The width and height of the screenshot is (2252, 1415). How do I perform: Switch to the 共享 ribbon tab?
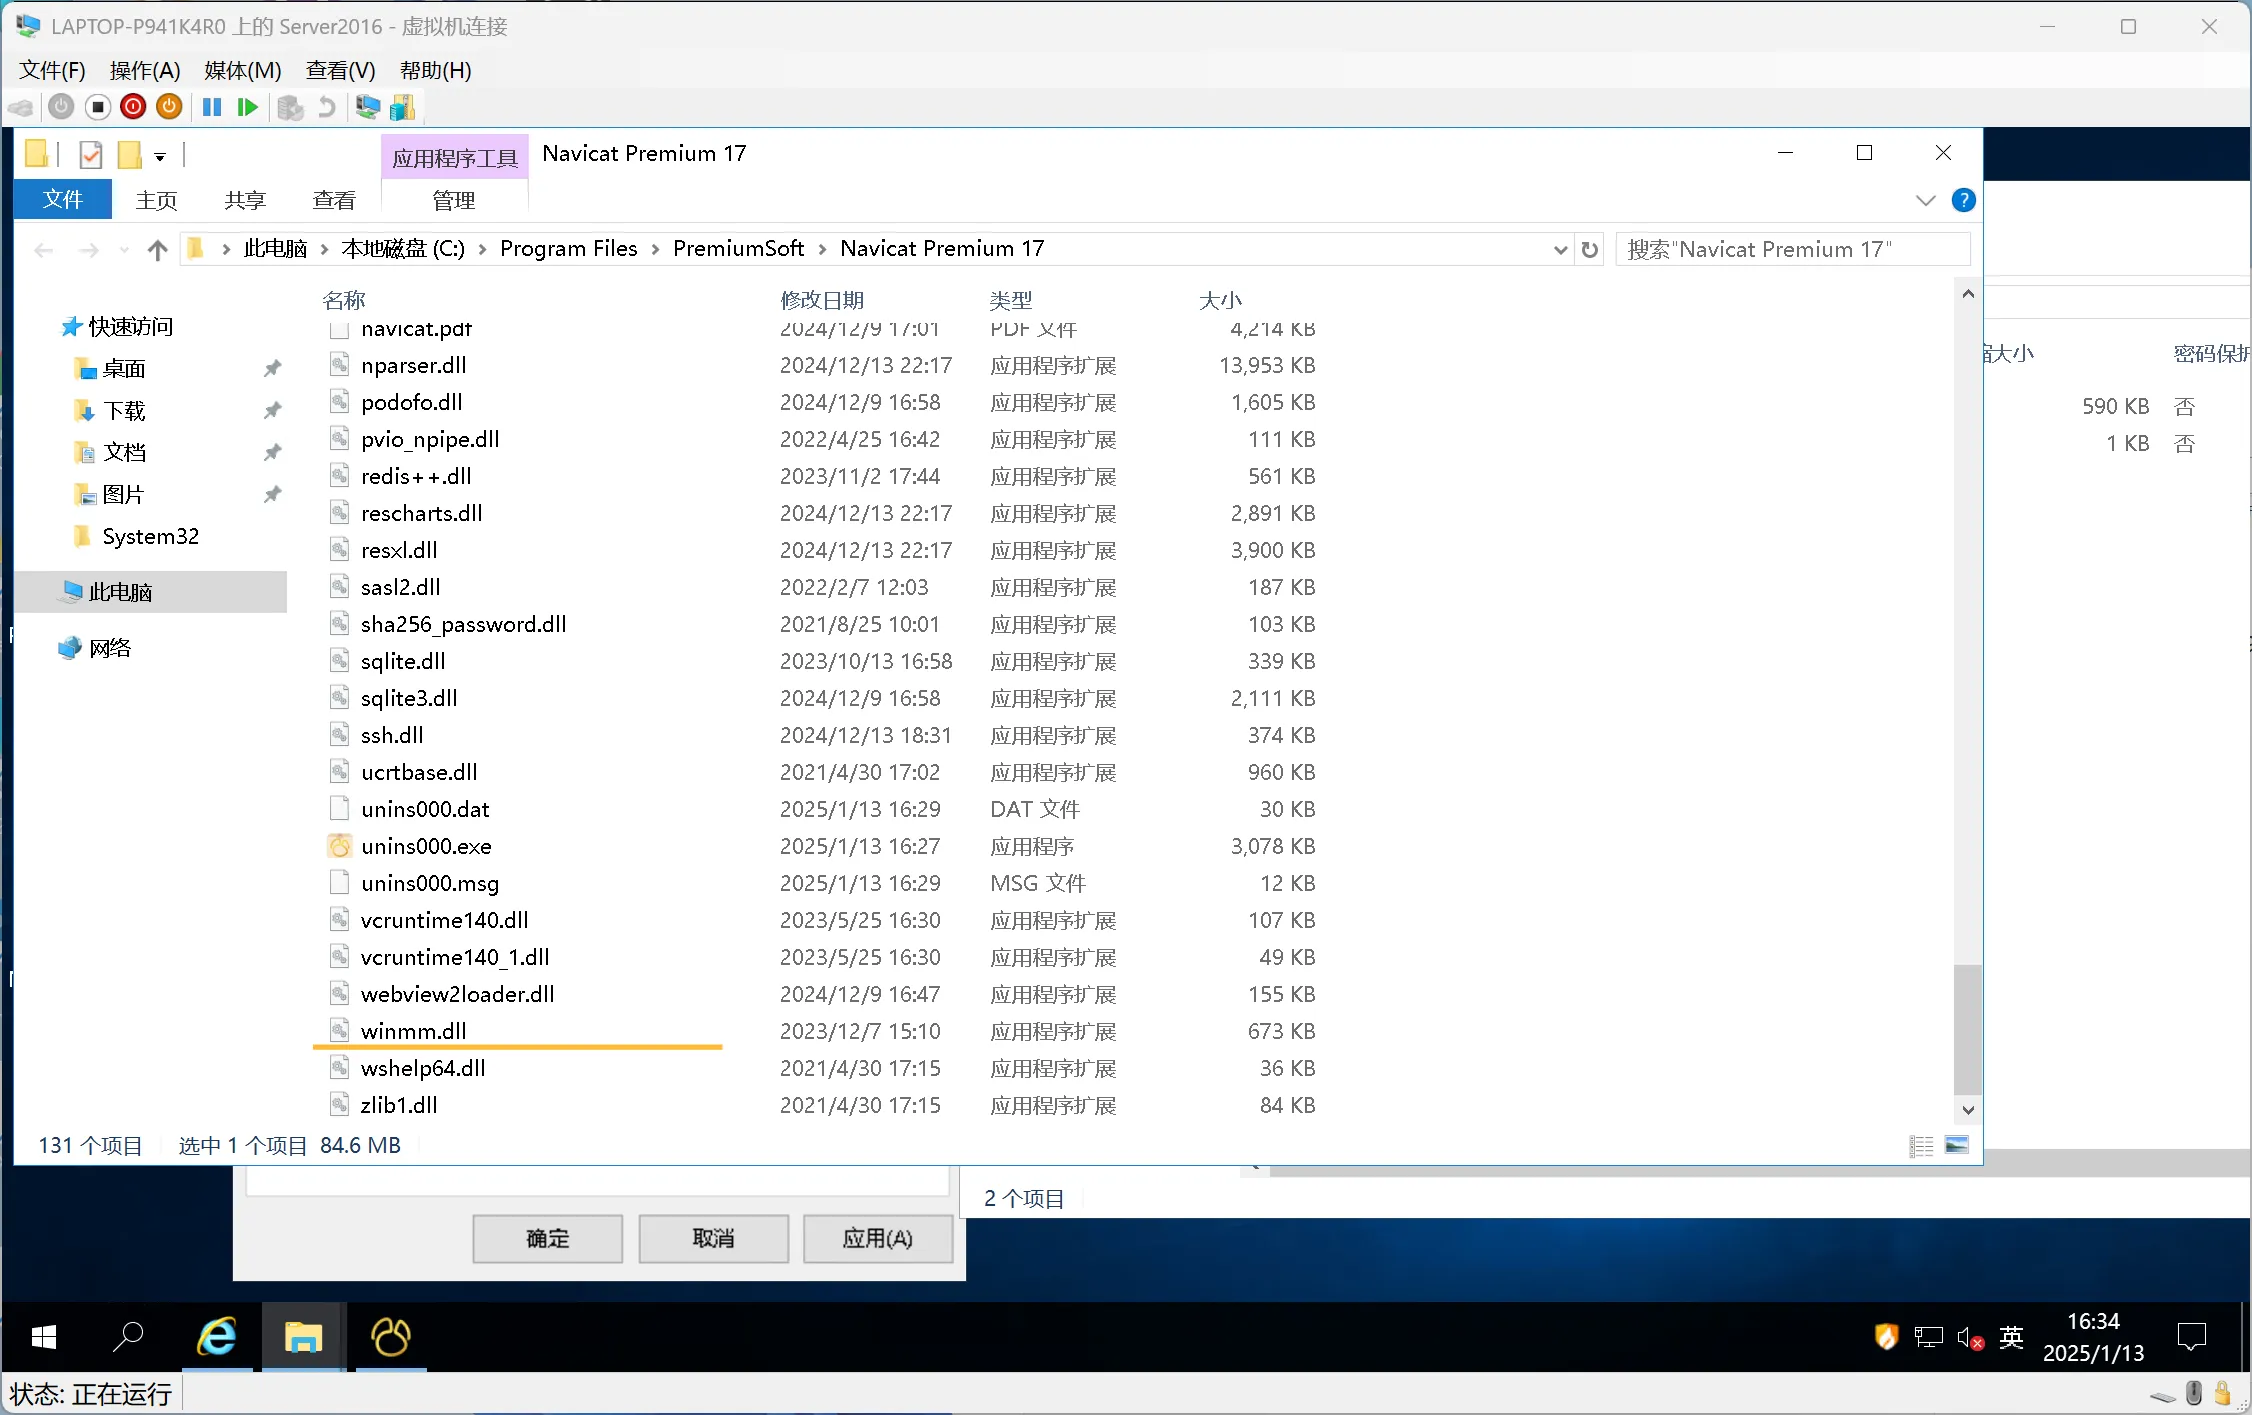(x=245, y=200)
